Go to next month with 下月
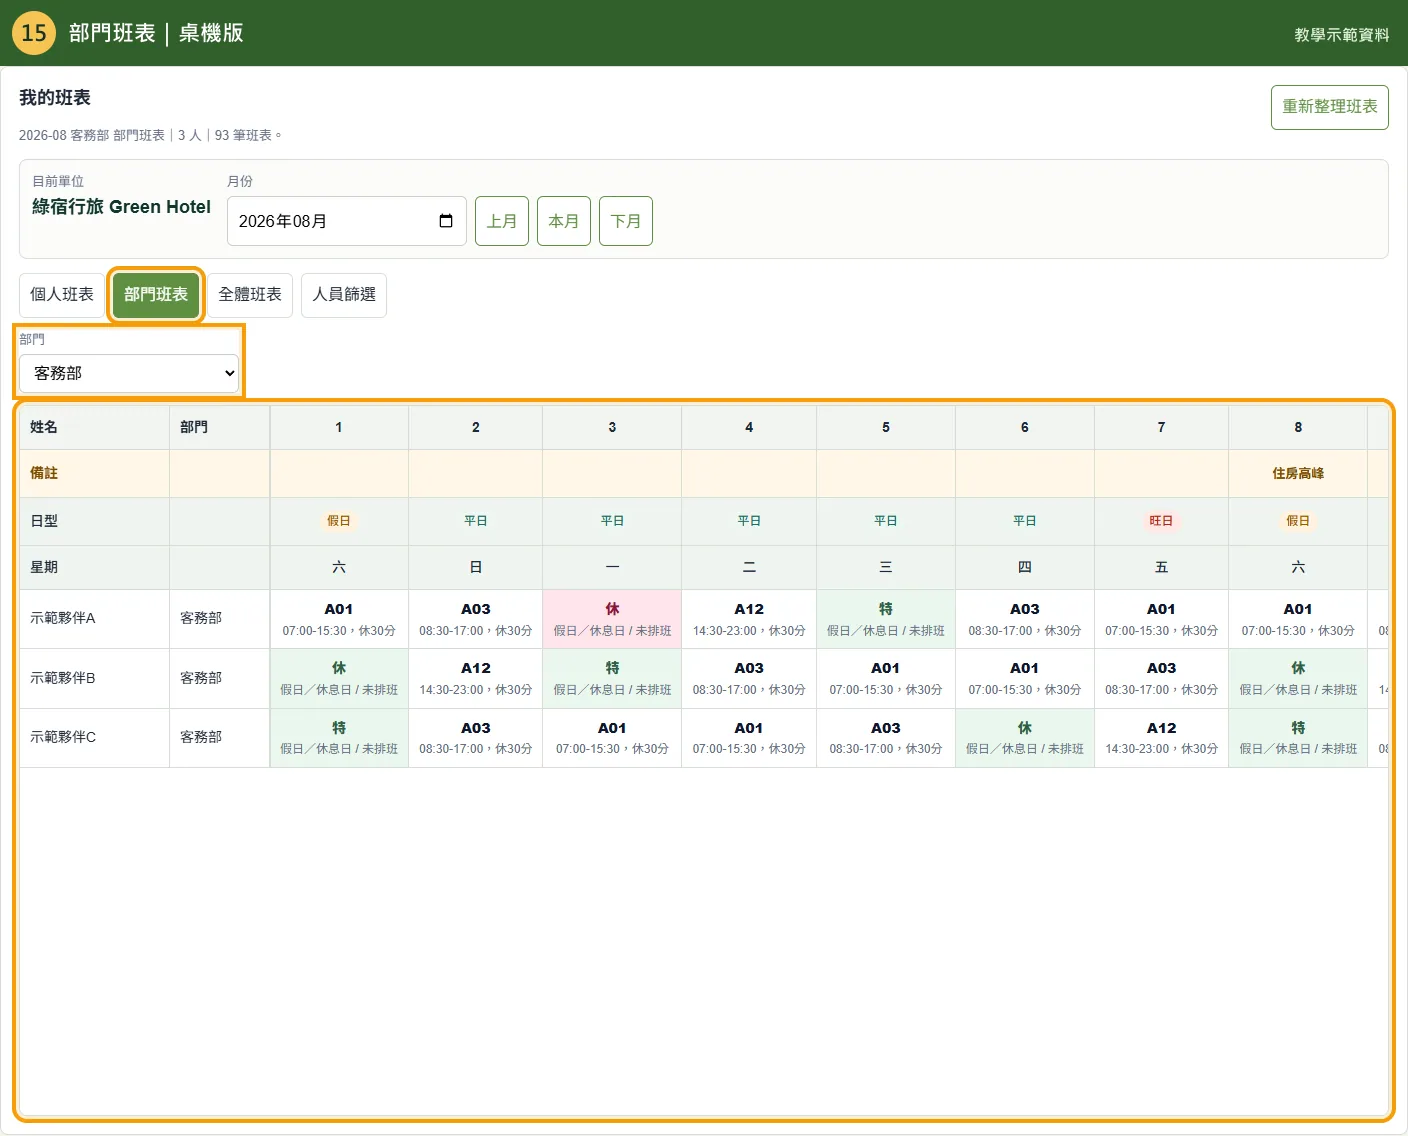Viewport: 1408px width, 1136px height. pos(626,221)
